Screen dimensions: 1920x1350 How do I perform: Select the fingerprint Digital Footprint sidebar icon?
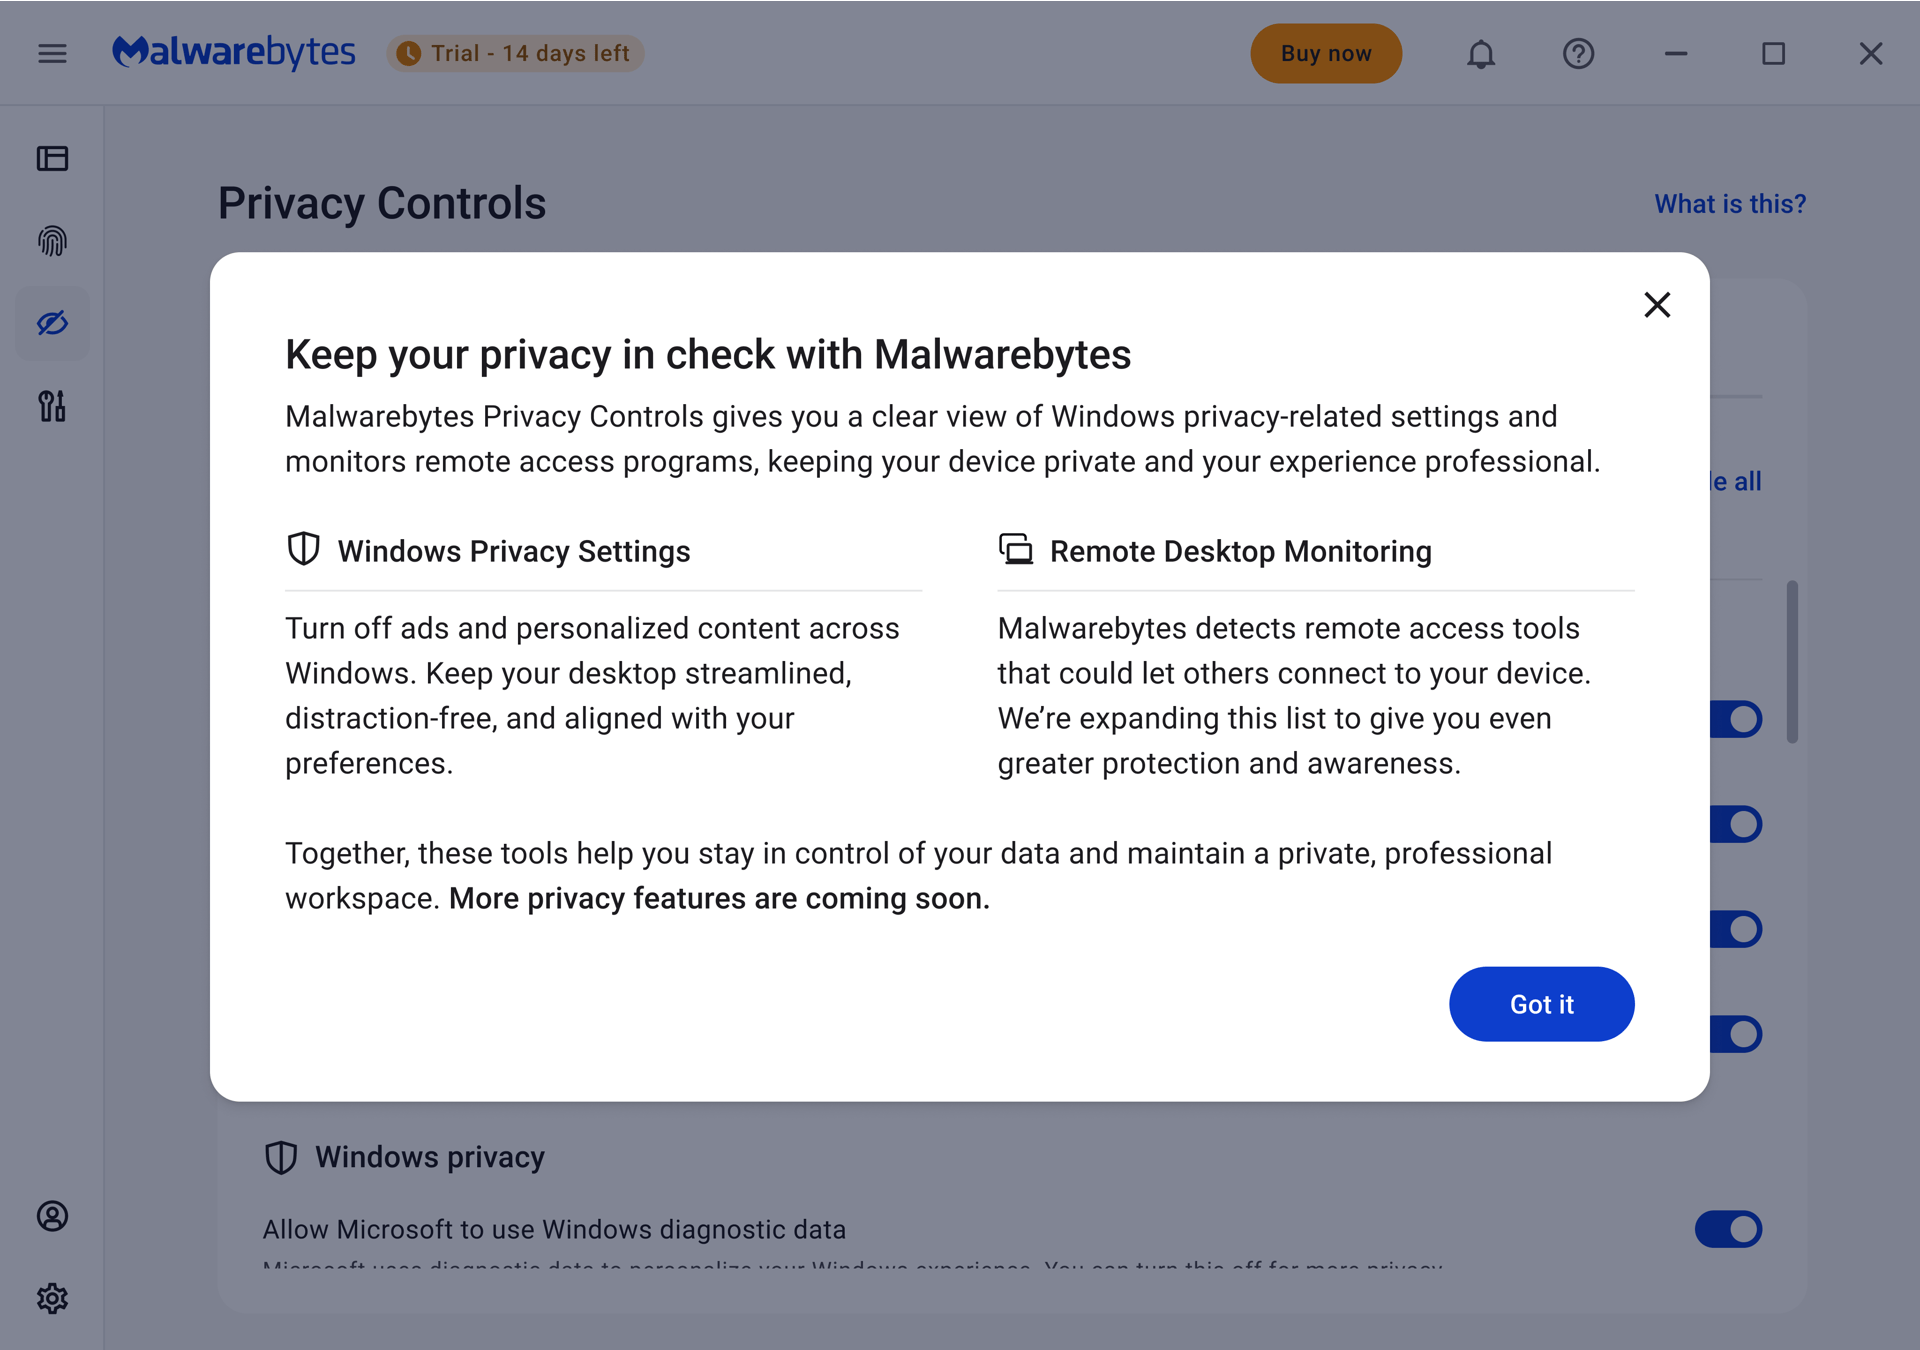52,241
